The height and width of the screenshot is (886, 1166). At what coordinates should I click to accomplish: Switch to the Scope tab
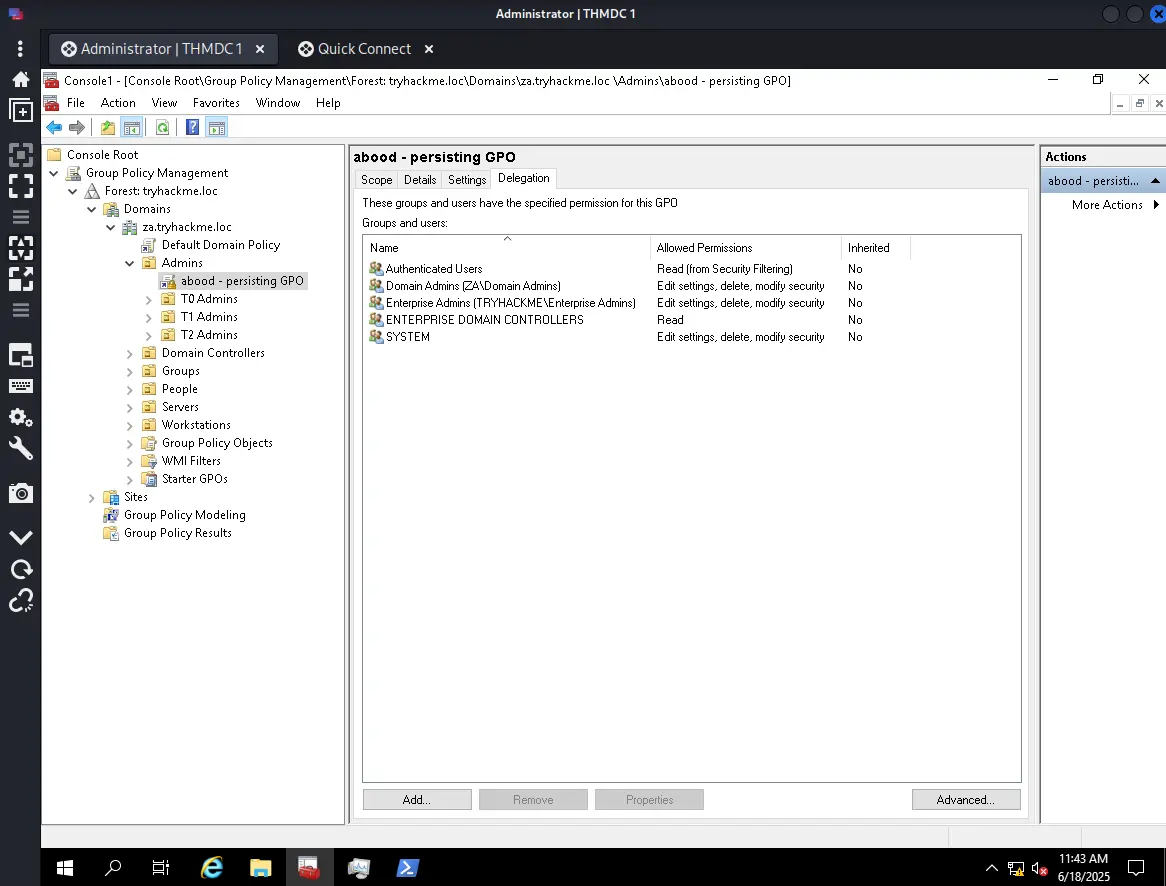[x=376, y=179]
